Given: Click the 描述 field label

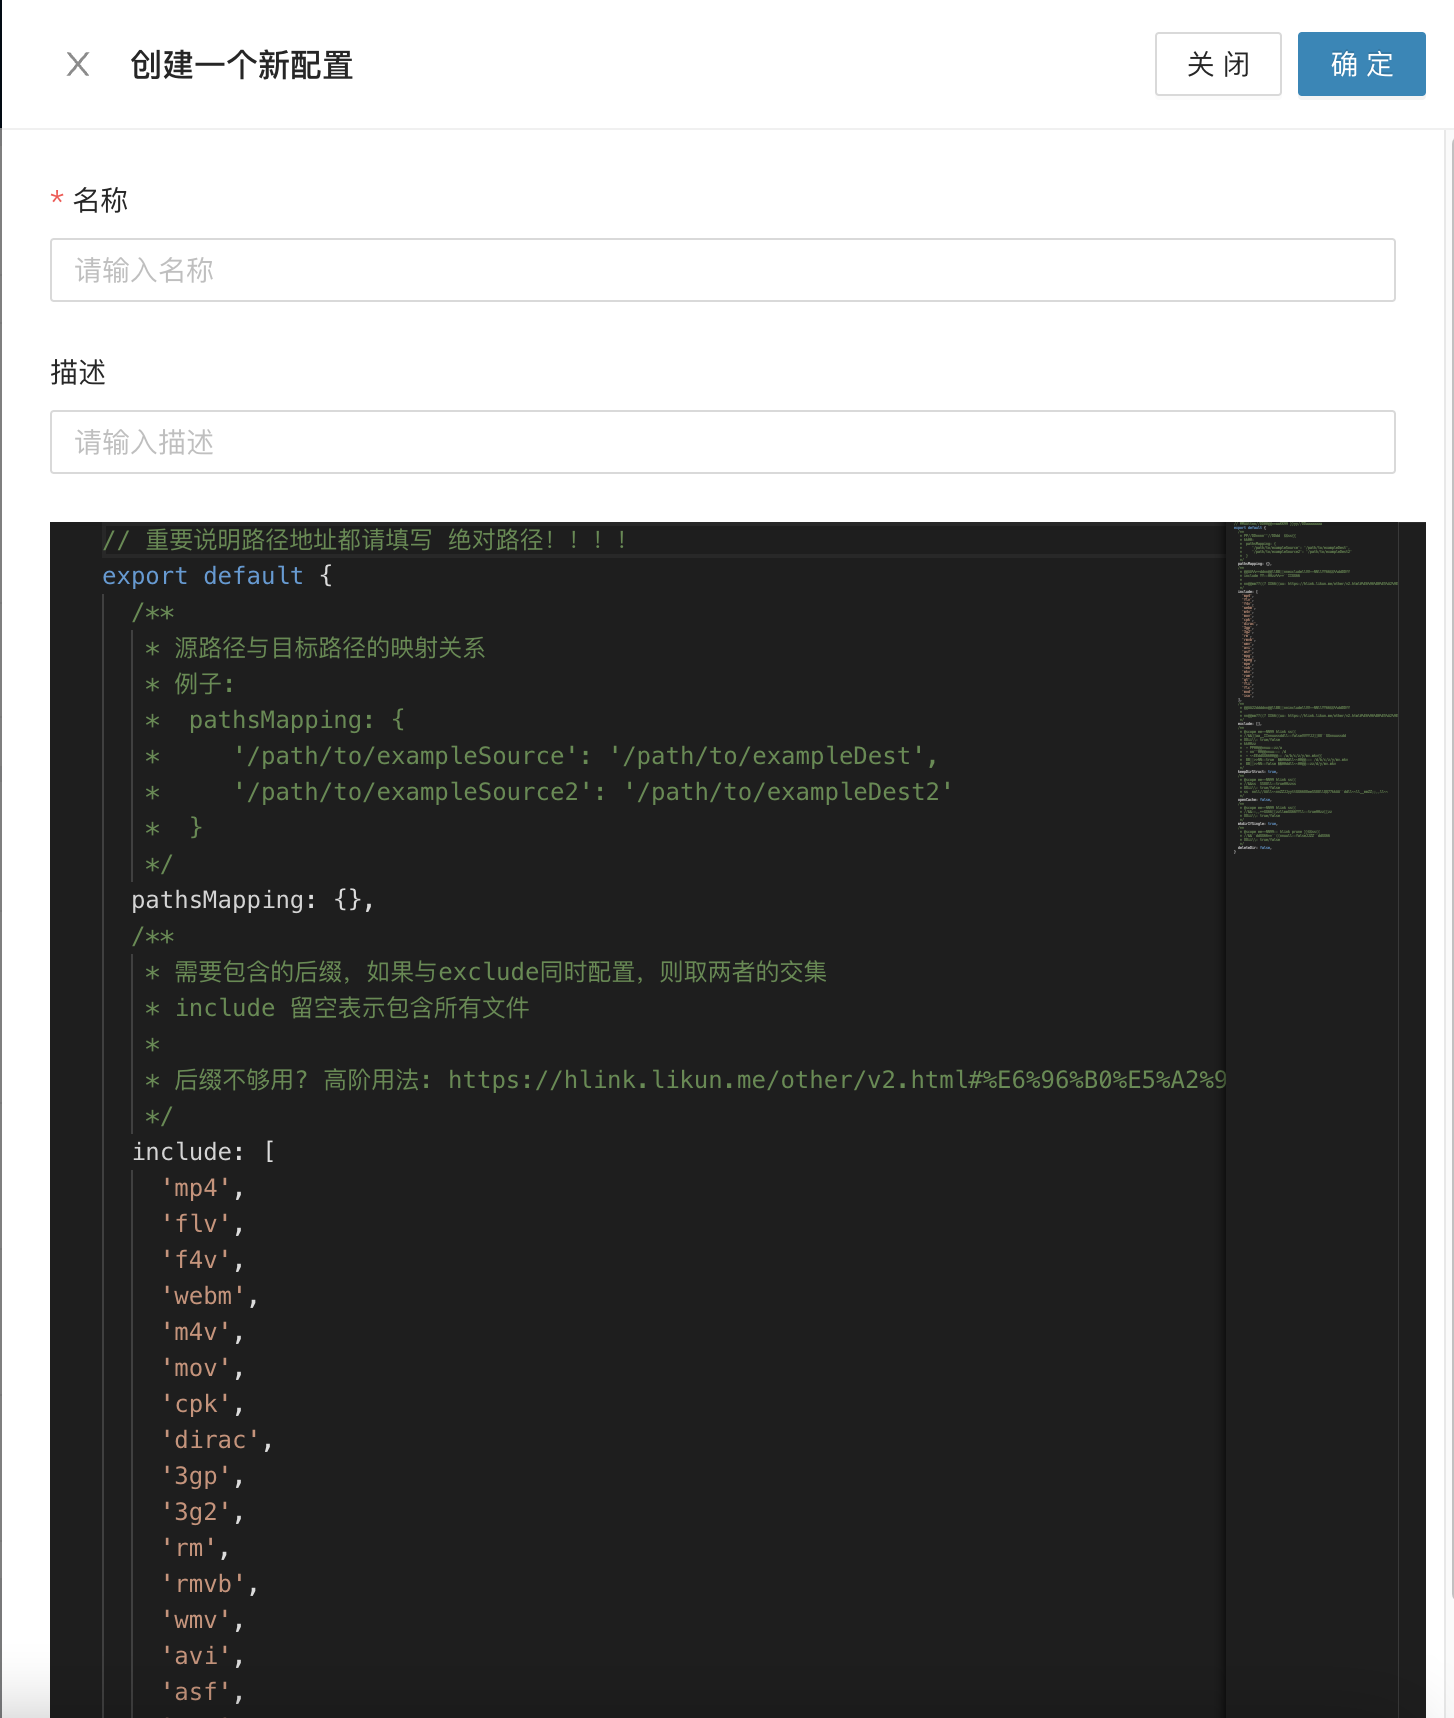Looking at the screenshot, I should [78, 372].
